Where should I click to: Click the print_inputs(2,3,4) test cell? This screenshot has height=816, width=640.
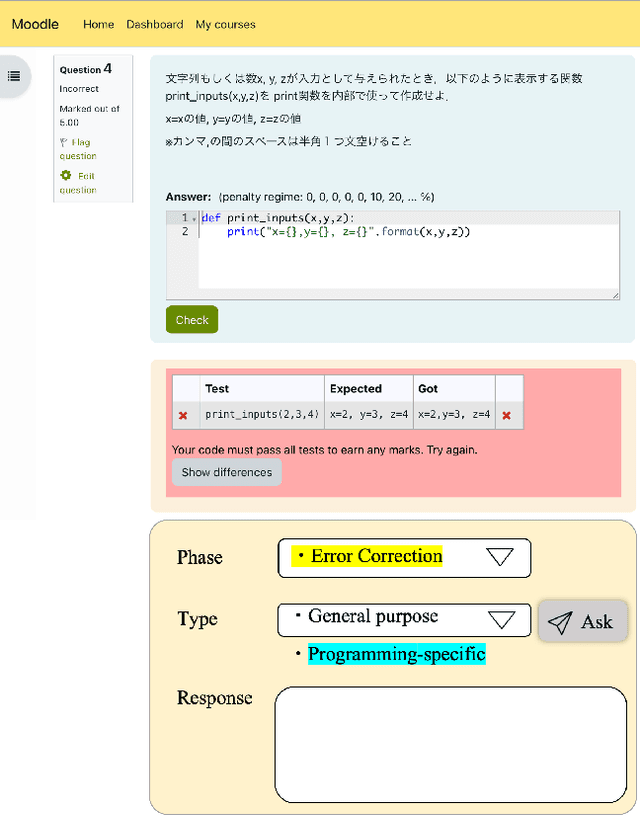(x=262, y=415)
